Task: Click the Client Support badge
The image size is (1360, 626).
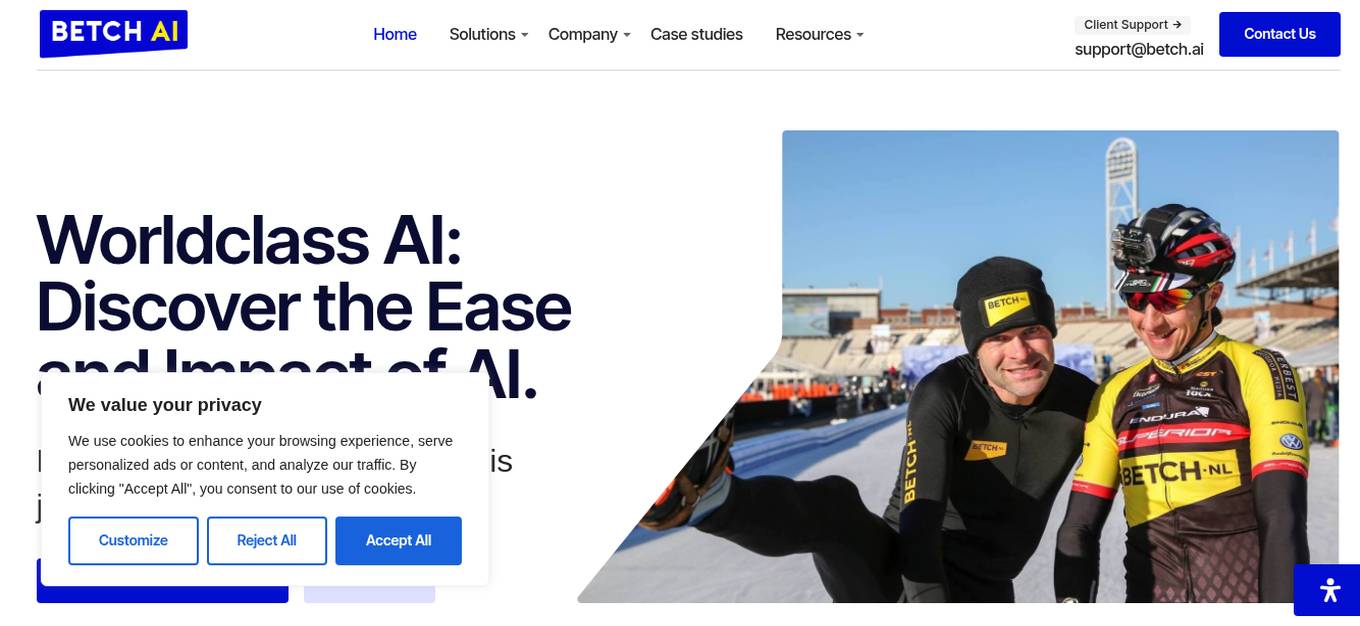Action: (1132, 25)
